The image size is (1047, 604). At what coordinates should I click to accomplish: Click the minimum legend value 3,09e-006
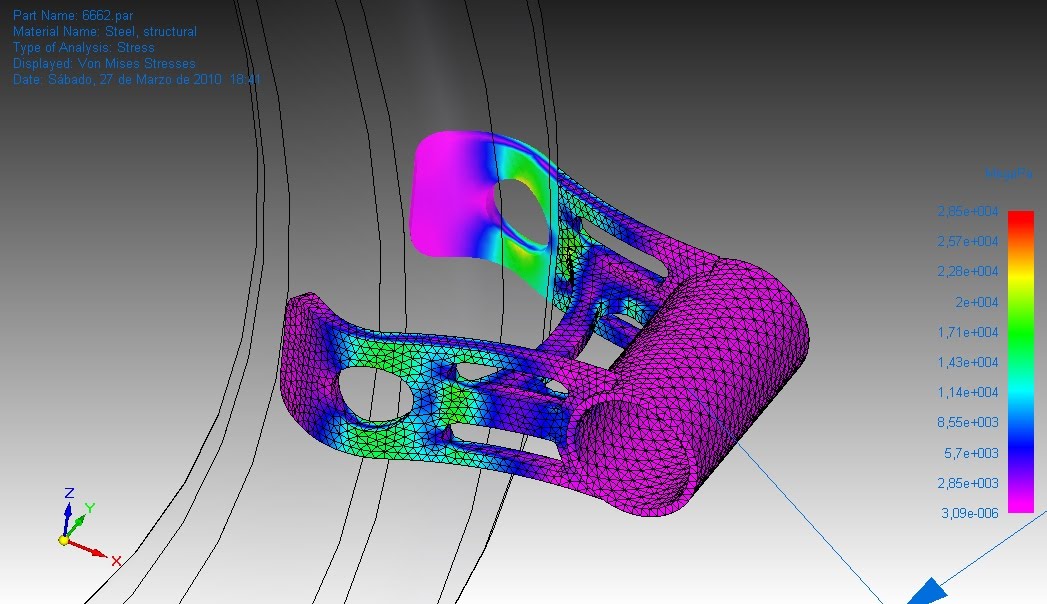[967, 513]
